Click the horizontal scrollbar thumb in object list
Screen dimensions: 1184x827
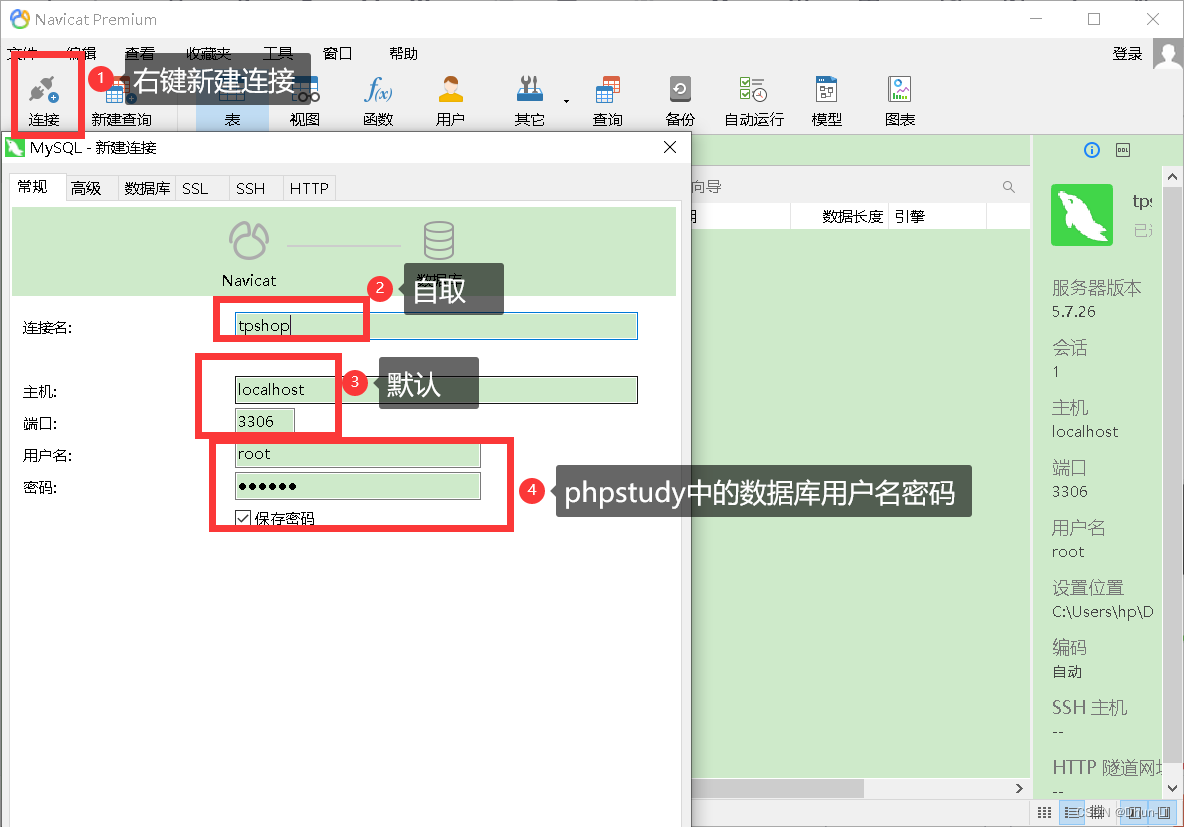coord(778,788)
